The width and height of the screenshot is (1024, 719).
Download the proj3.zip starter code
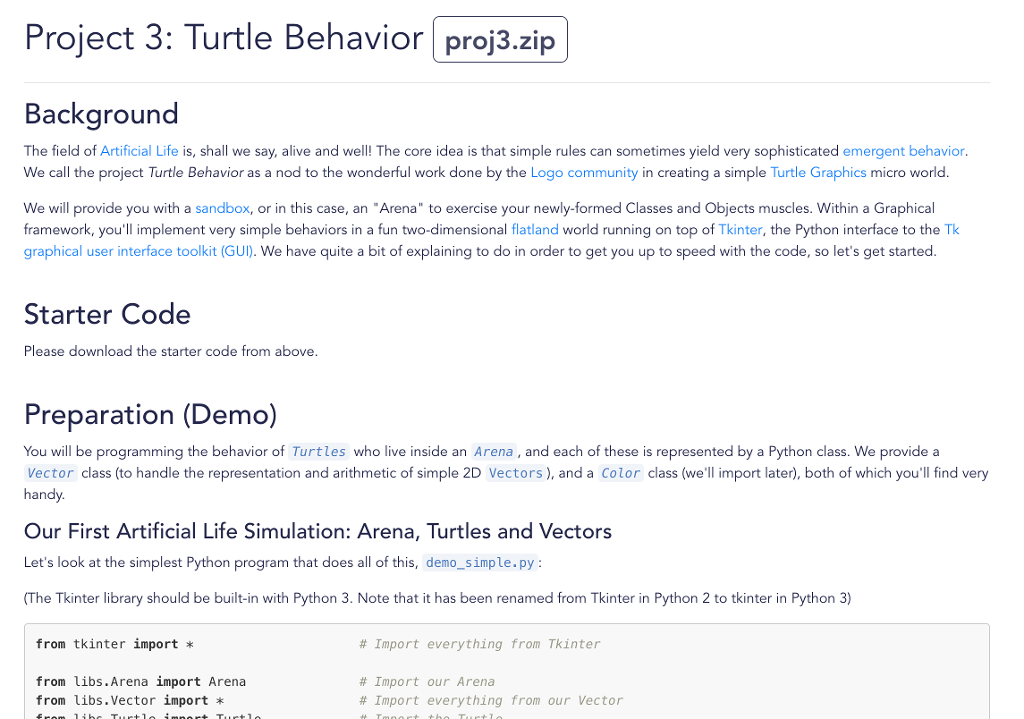tap(499, 38)
